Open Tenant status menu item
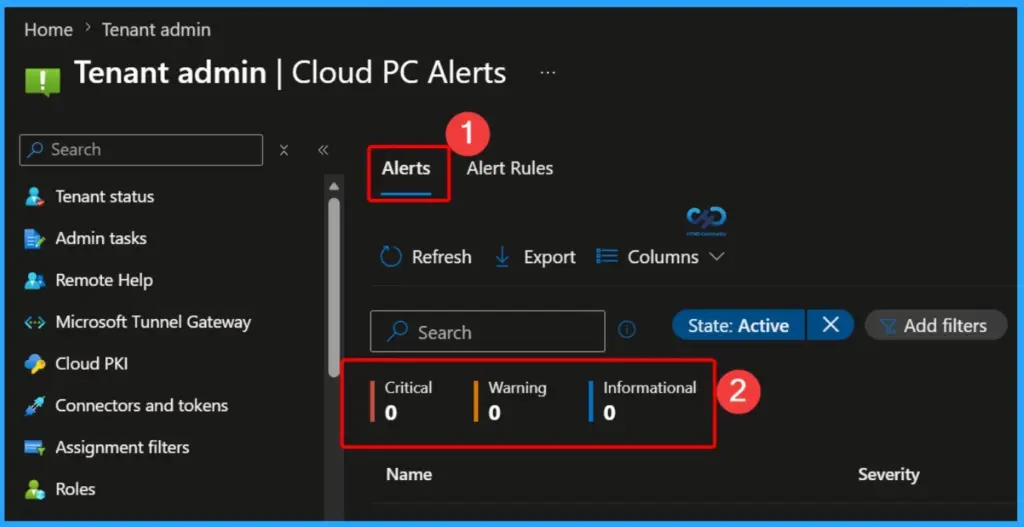This screenshot has width=1024, height=527. 105,197
